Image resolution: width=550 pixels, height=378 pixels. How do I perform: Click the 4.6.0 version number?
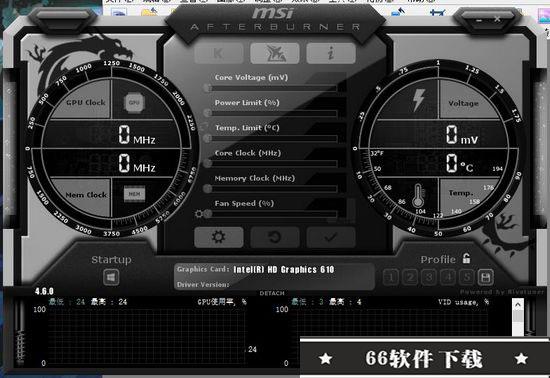pyautogui.click(x=44, y=291)
